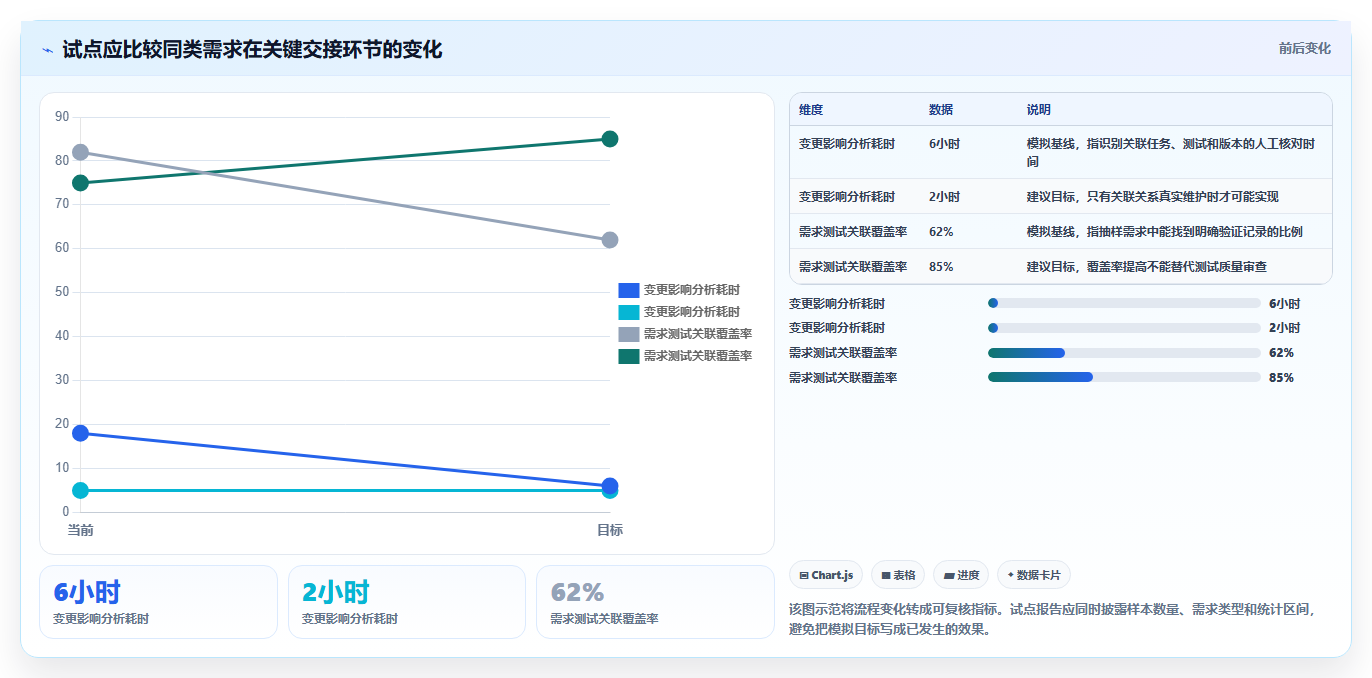Toggle the blue 变更影响分析耗时 legend swatch

click(628, 290)
